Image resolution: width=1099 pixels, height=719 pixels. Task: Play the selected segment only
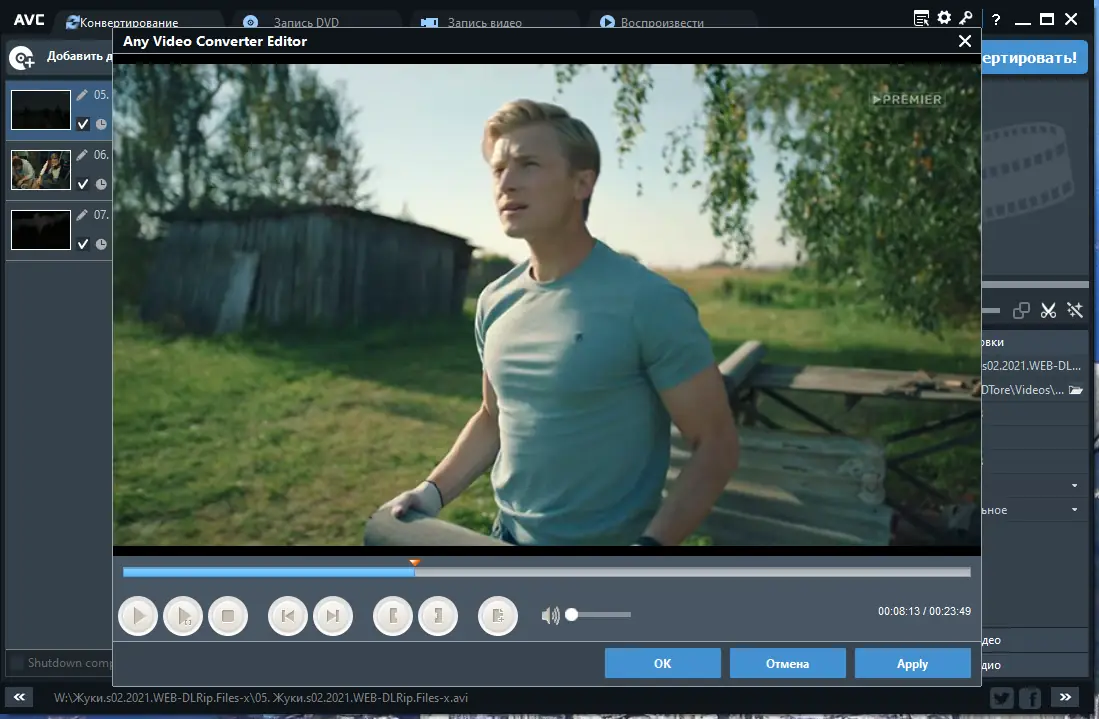click(x=183, y=616)
